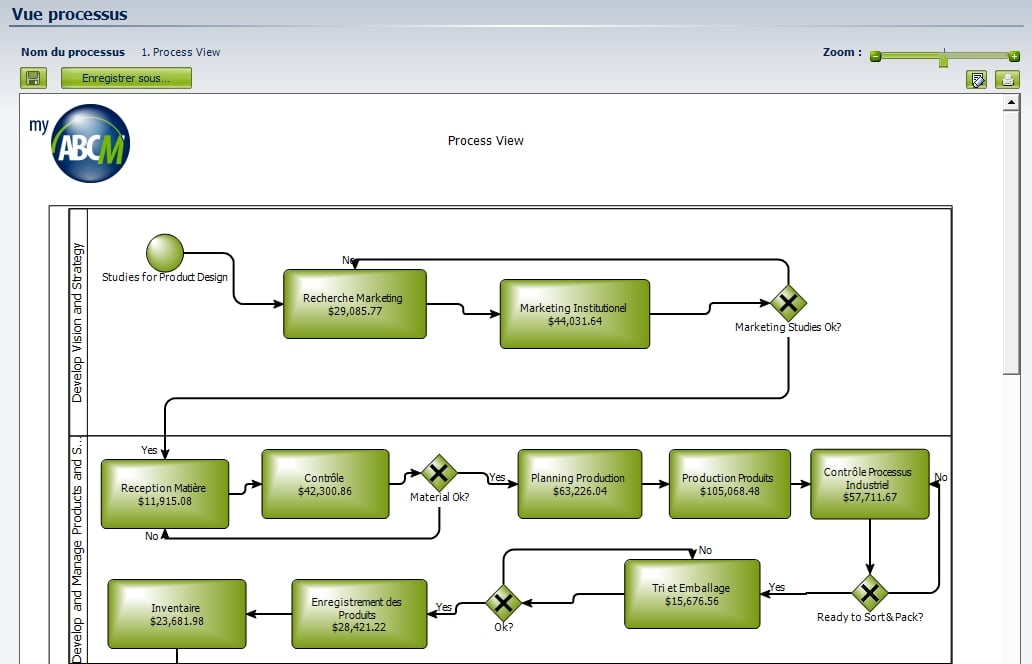Select the Recherche Marketing activity box
This screenshot has width=1032, height=664.
click(x=355, y=304)
